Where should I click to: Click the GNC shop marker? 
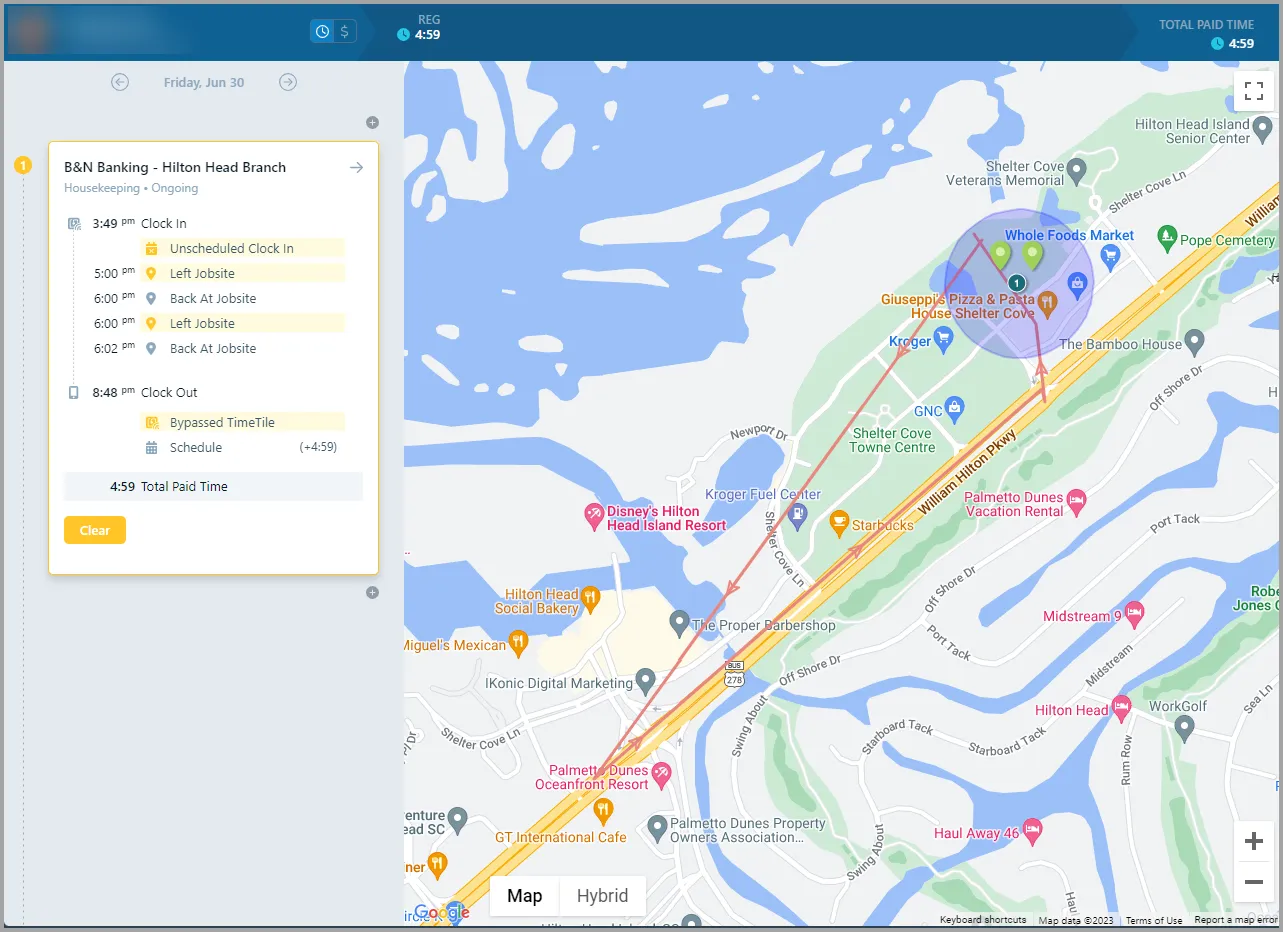pyautogui.click(x=955, y=408)
